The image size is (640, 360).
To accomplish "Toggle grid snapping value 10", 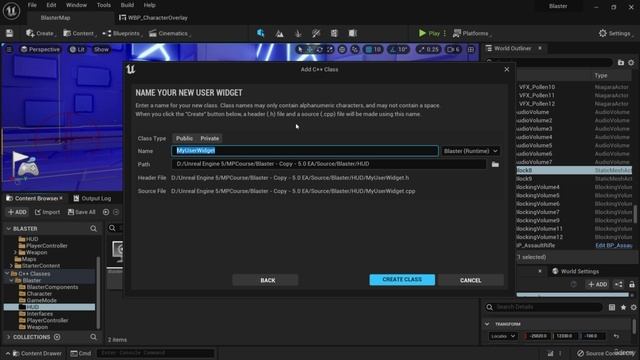I will point(373,49).
